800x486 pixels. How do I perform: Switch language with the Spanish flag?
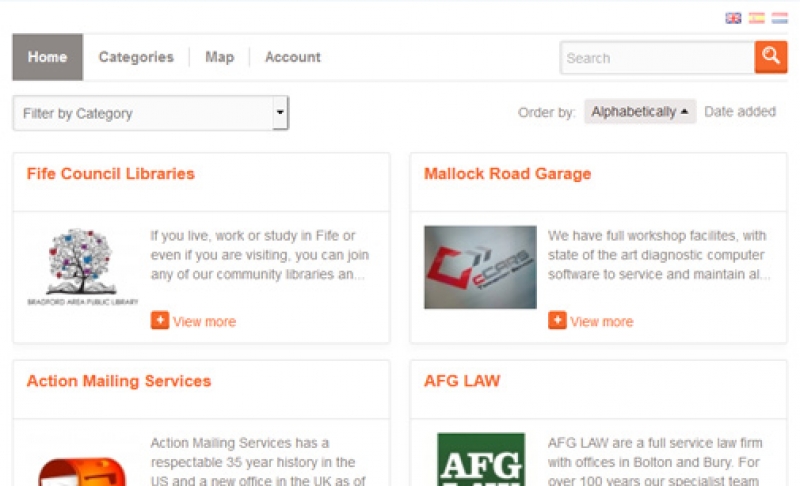[757, 18]
